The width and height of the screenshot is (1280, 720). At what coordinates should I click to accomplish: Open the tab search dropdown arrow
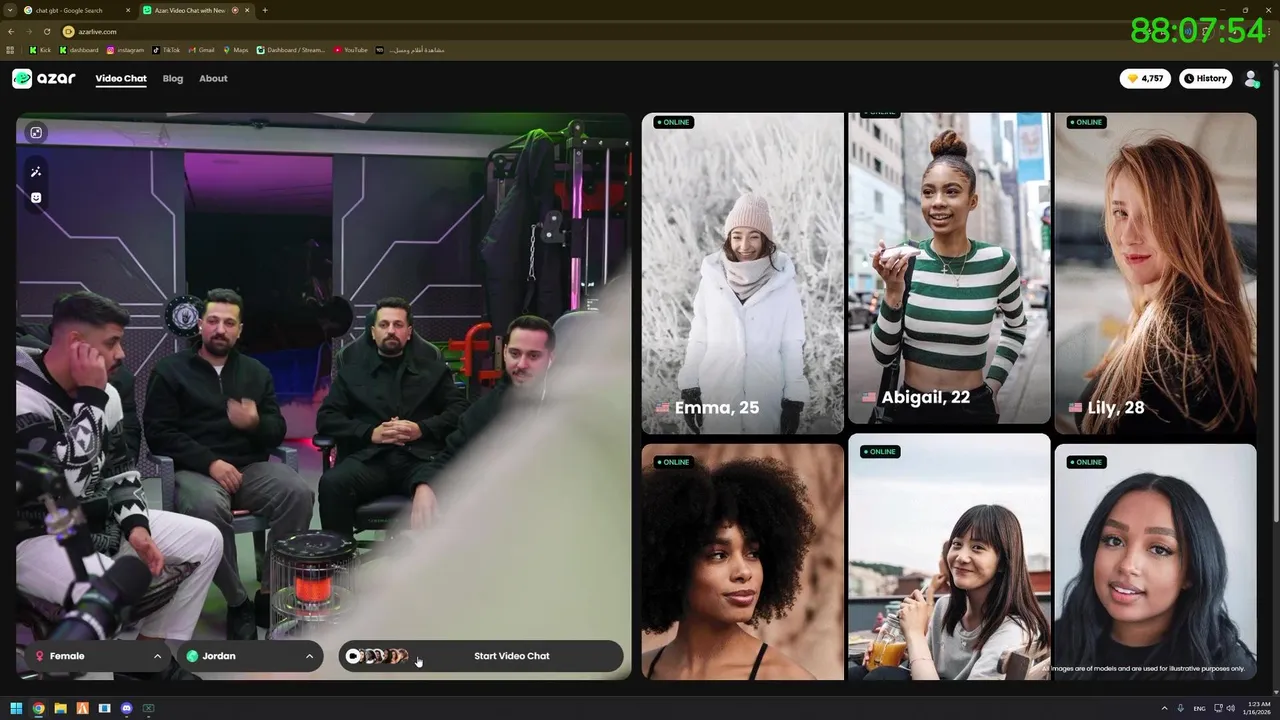click(x=9, y=10)
